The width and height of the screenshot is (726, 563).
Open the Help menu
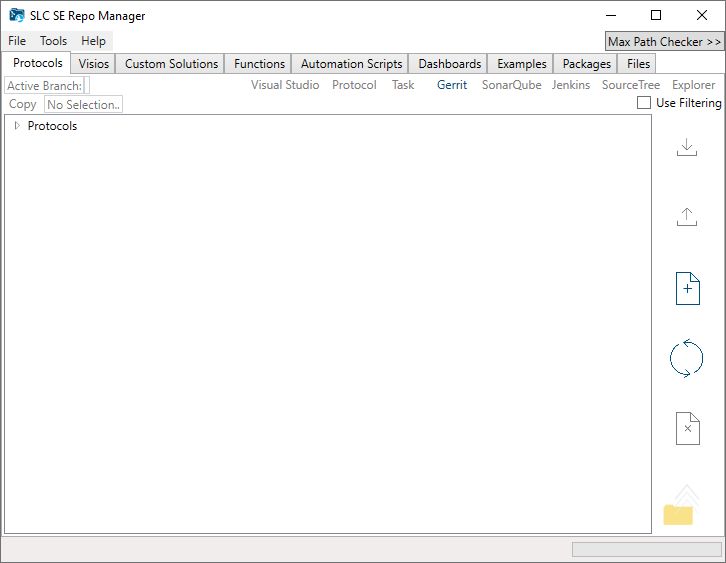click(93, 41)
